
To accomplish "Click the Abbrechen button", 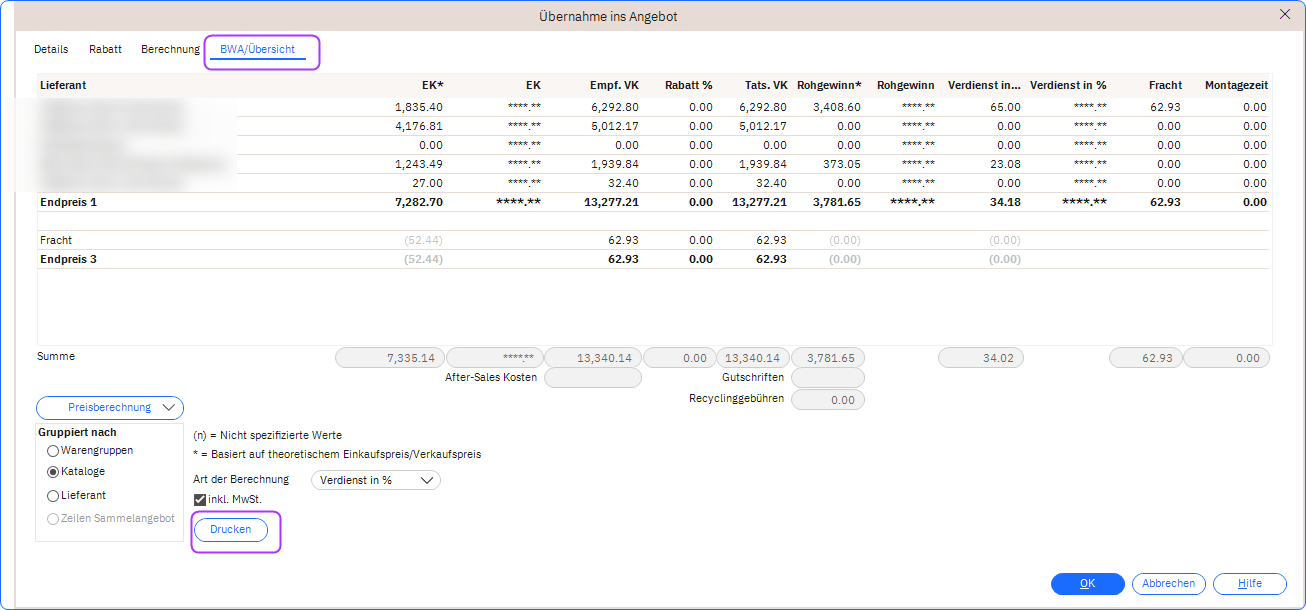I will (x=1168, y=584).
